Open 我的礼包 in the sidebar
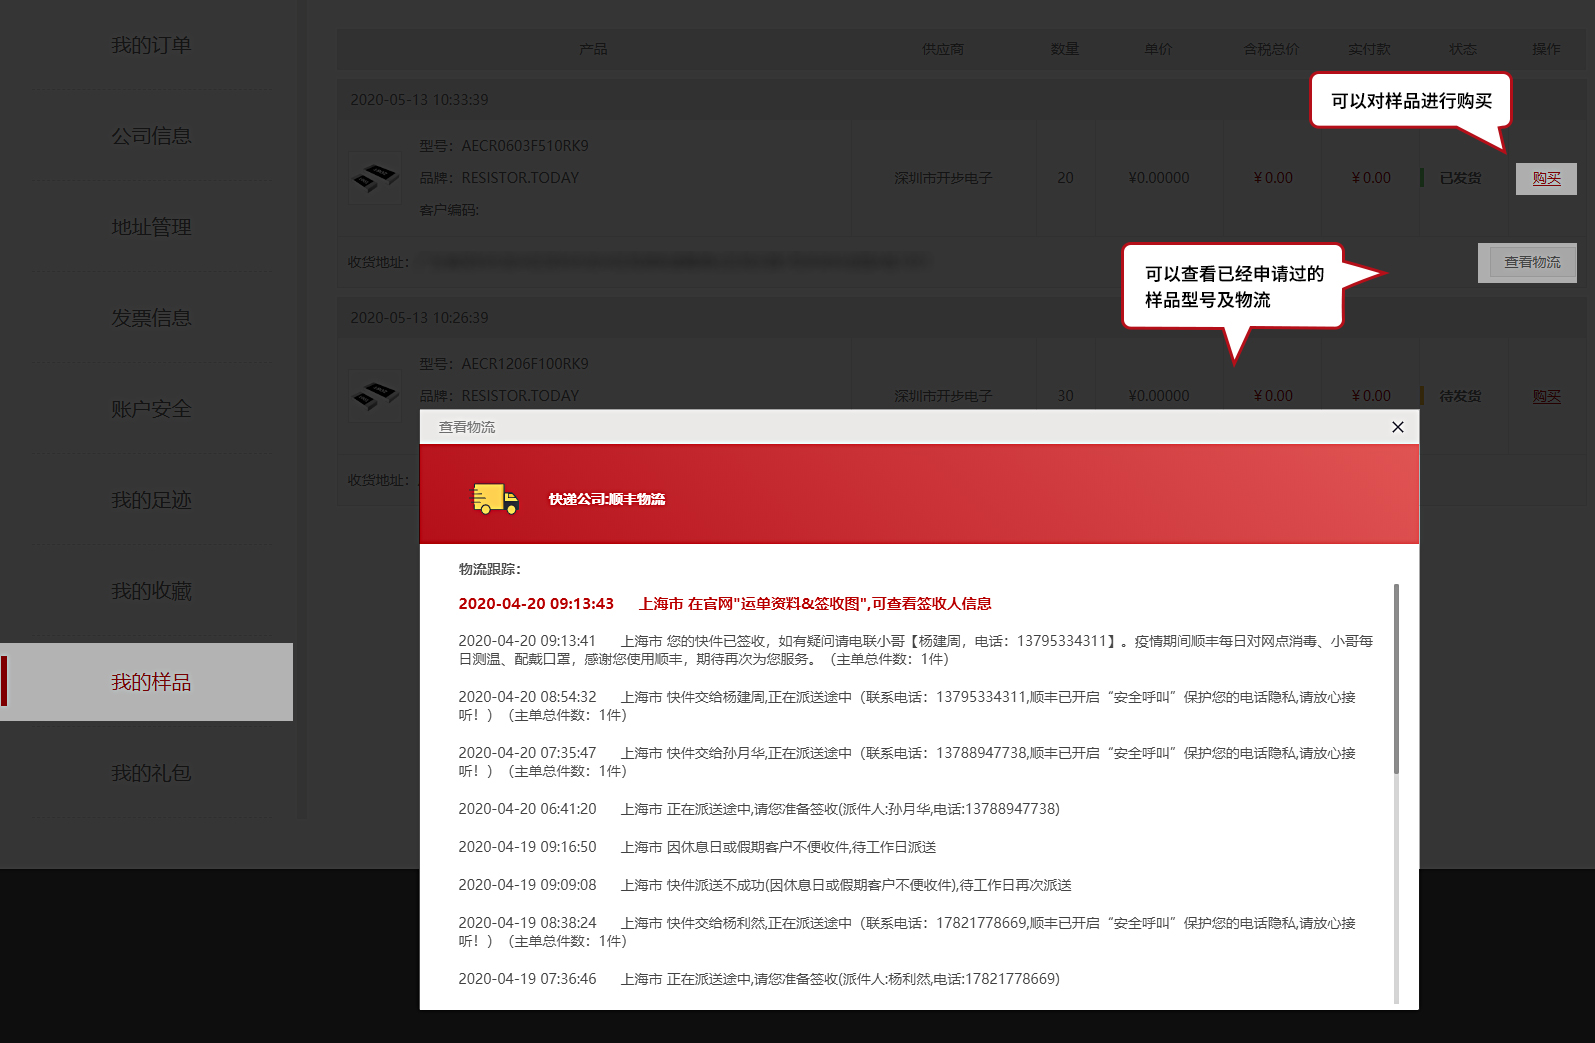This screenshot has height=1043, width=1595. pos(151,773)
